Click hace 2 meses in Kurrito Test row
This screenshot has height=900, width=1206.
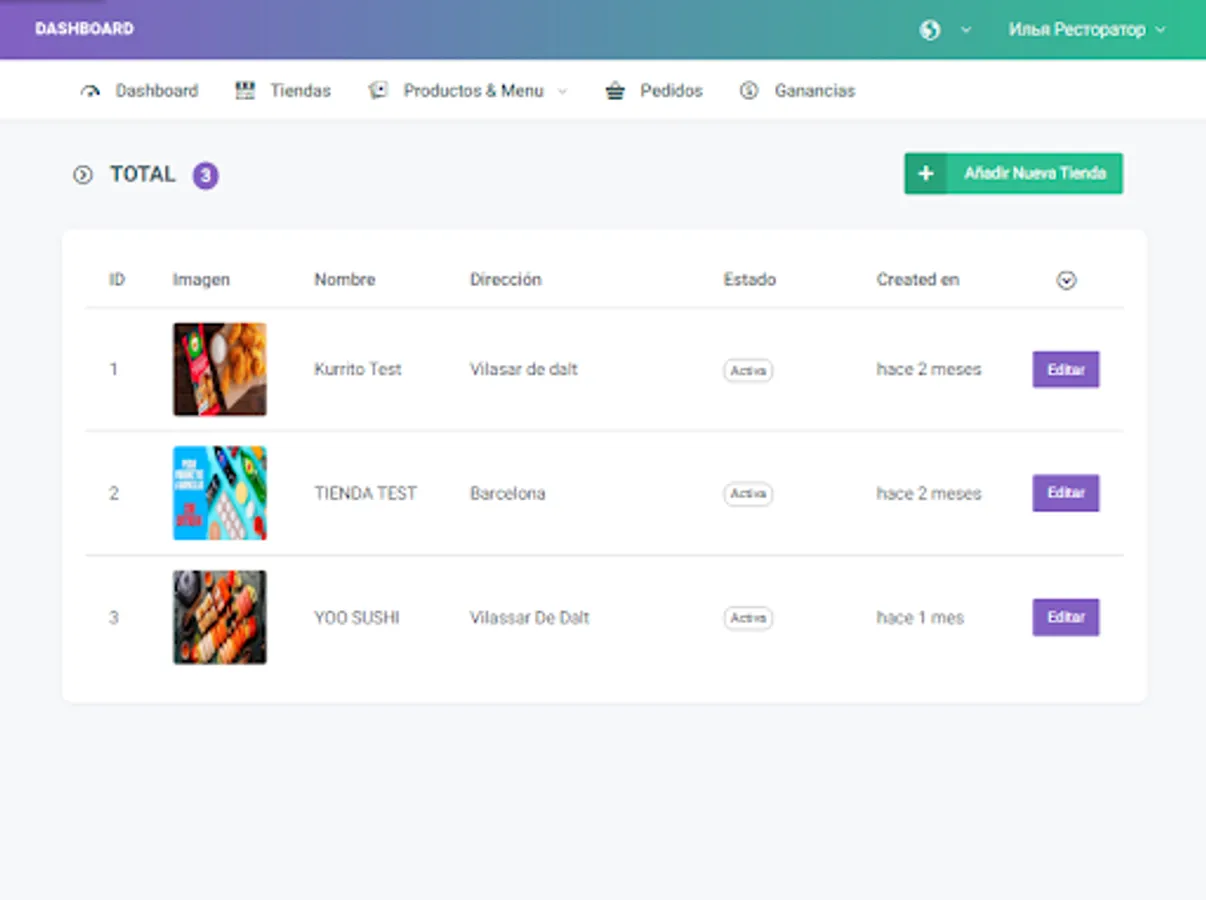929,369
